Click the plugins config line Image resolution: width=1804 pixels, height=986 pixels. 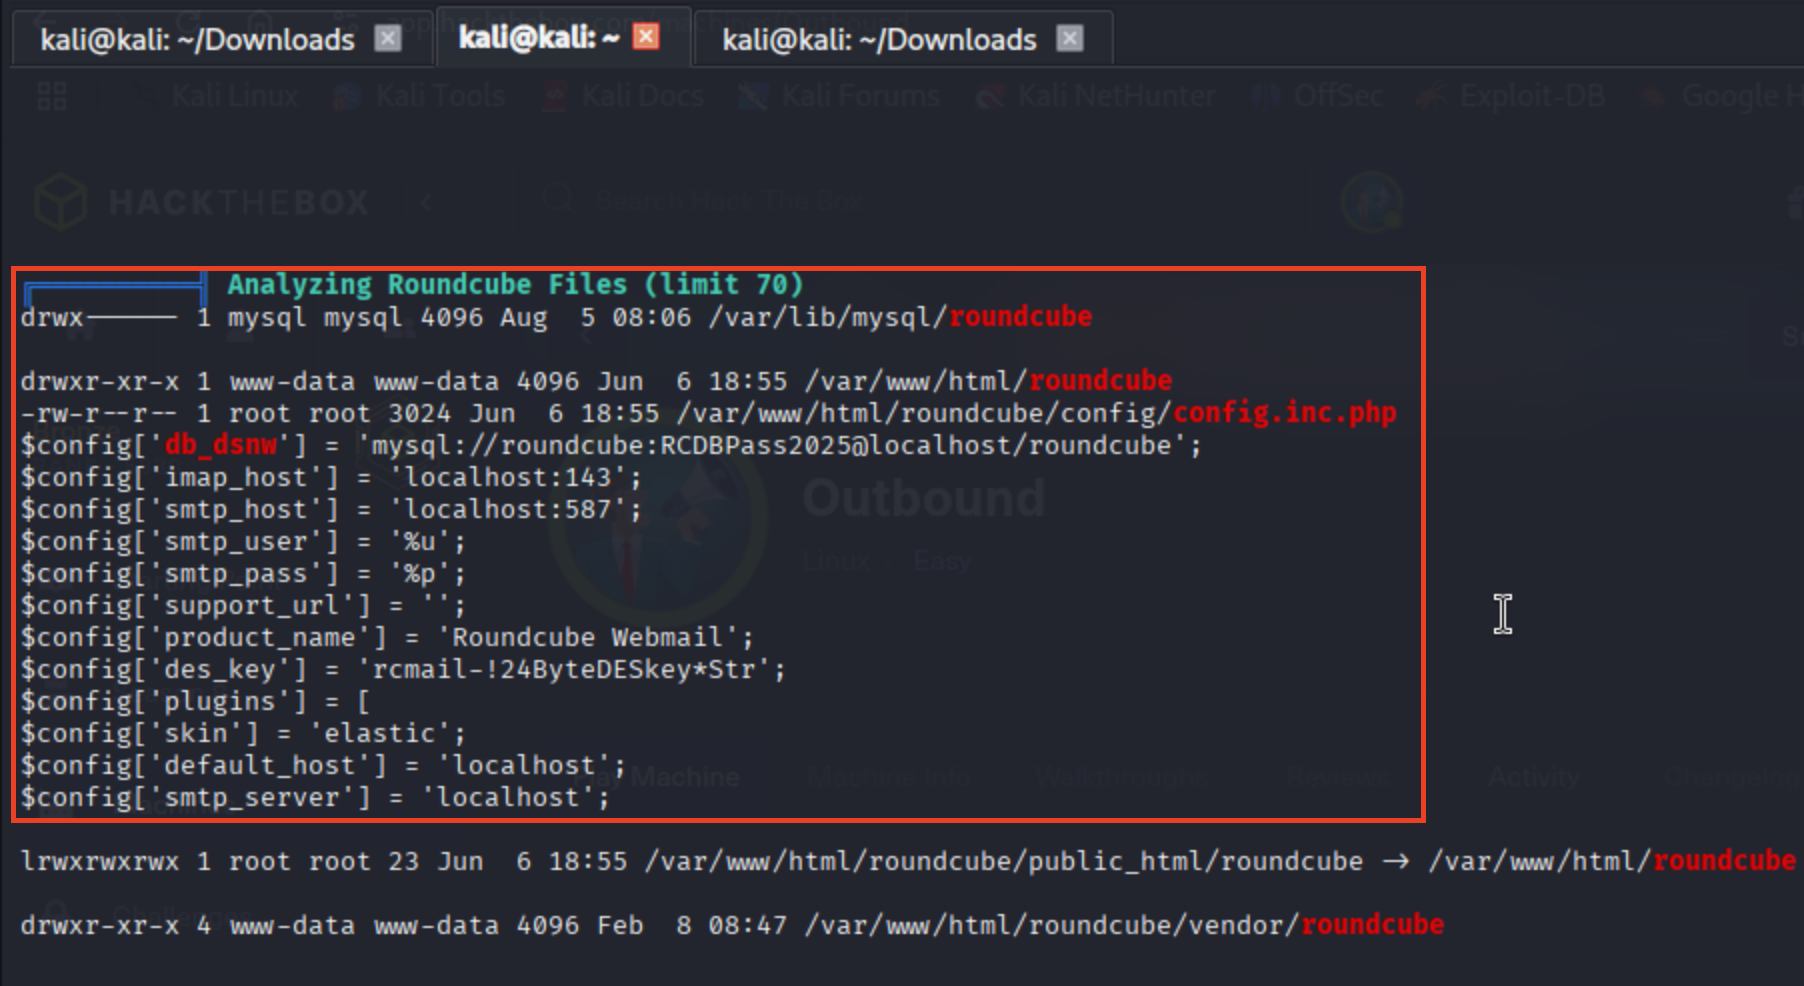point(195,701)
